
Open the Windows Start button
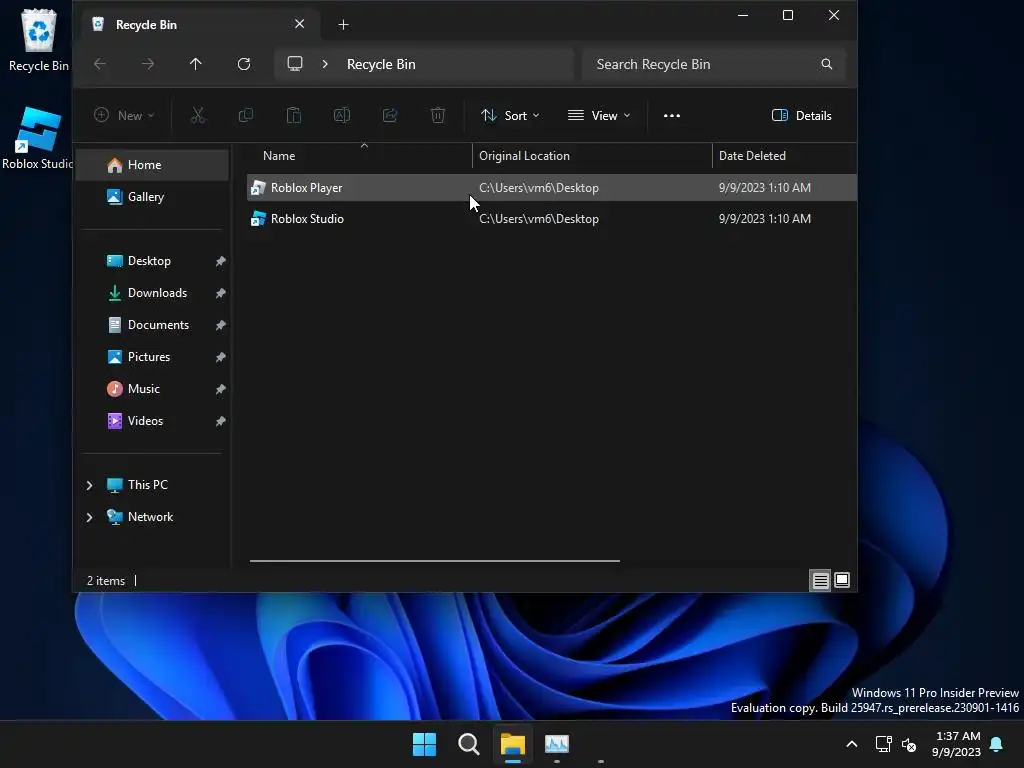[424, 744]
